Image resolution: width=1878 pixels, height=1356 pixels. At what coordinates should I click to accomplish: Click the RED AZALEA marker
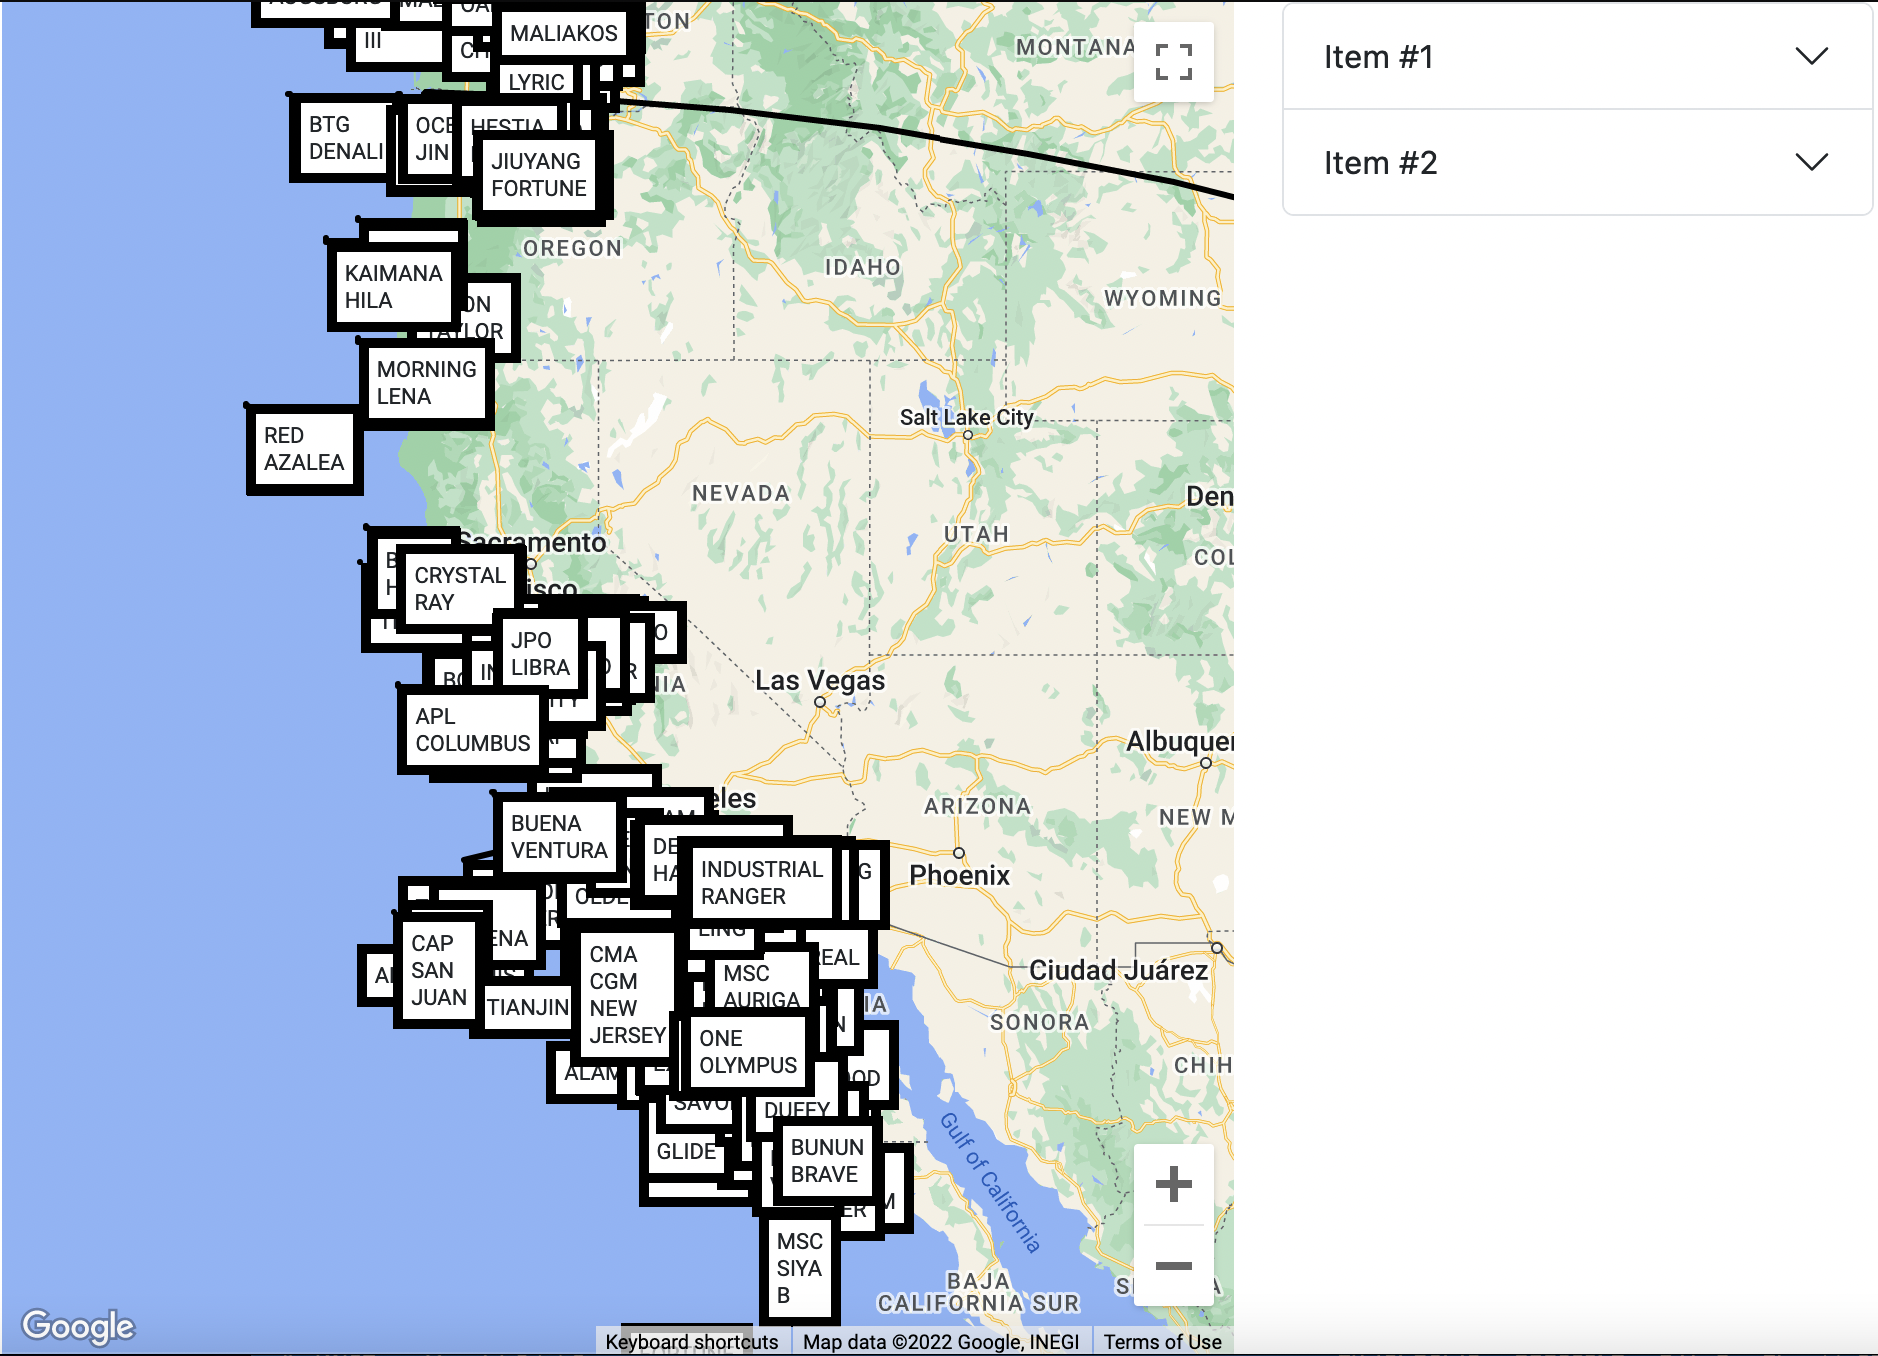pos(304,449)
